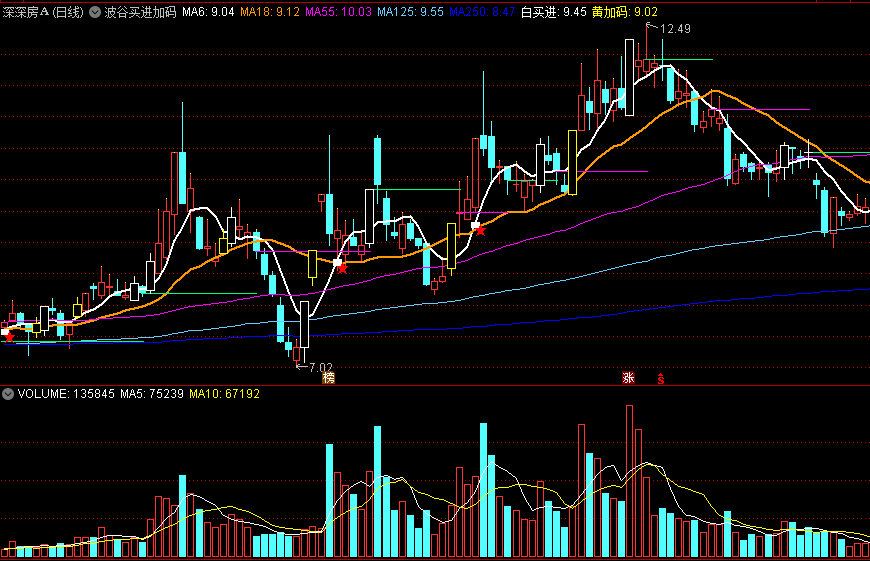
Task: Click the 7.02 low price label
Action: coord(321,367)
